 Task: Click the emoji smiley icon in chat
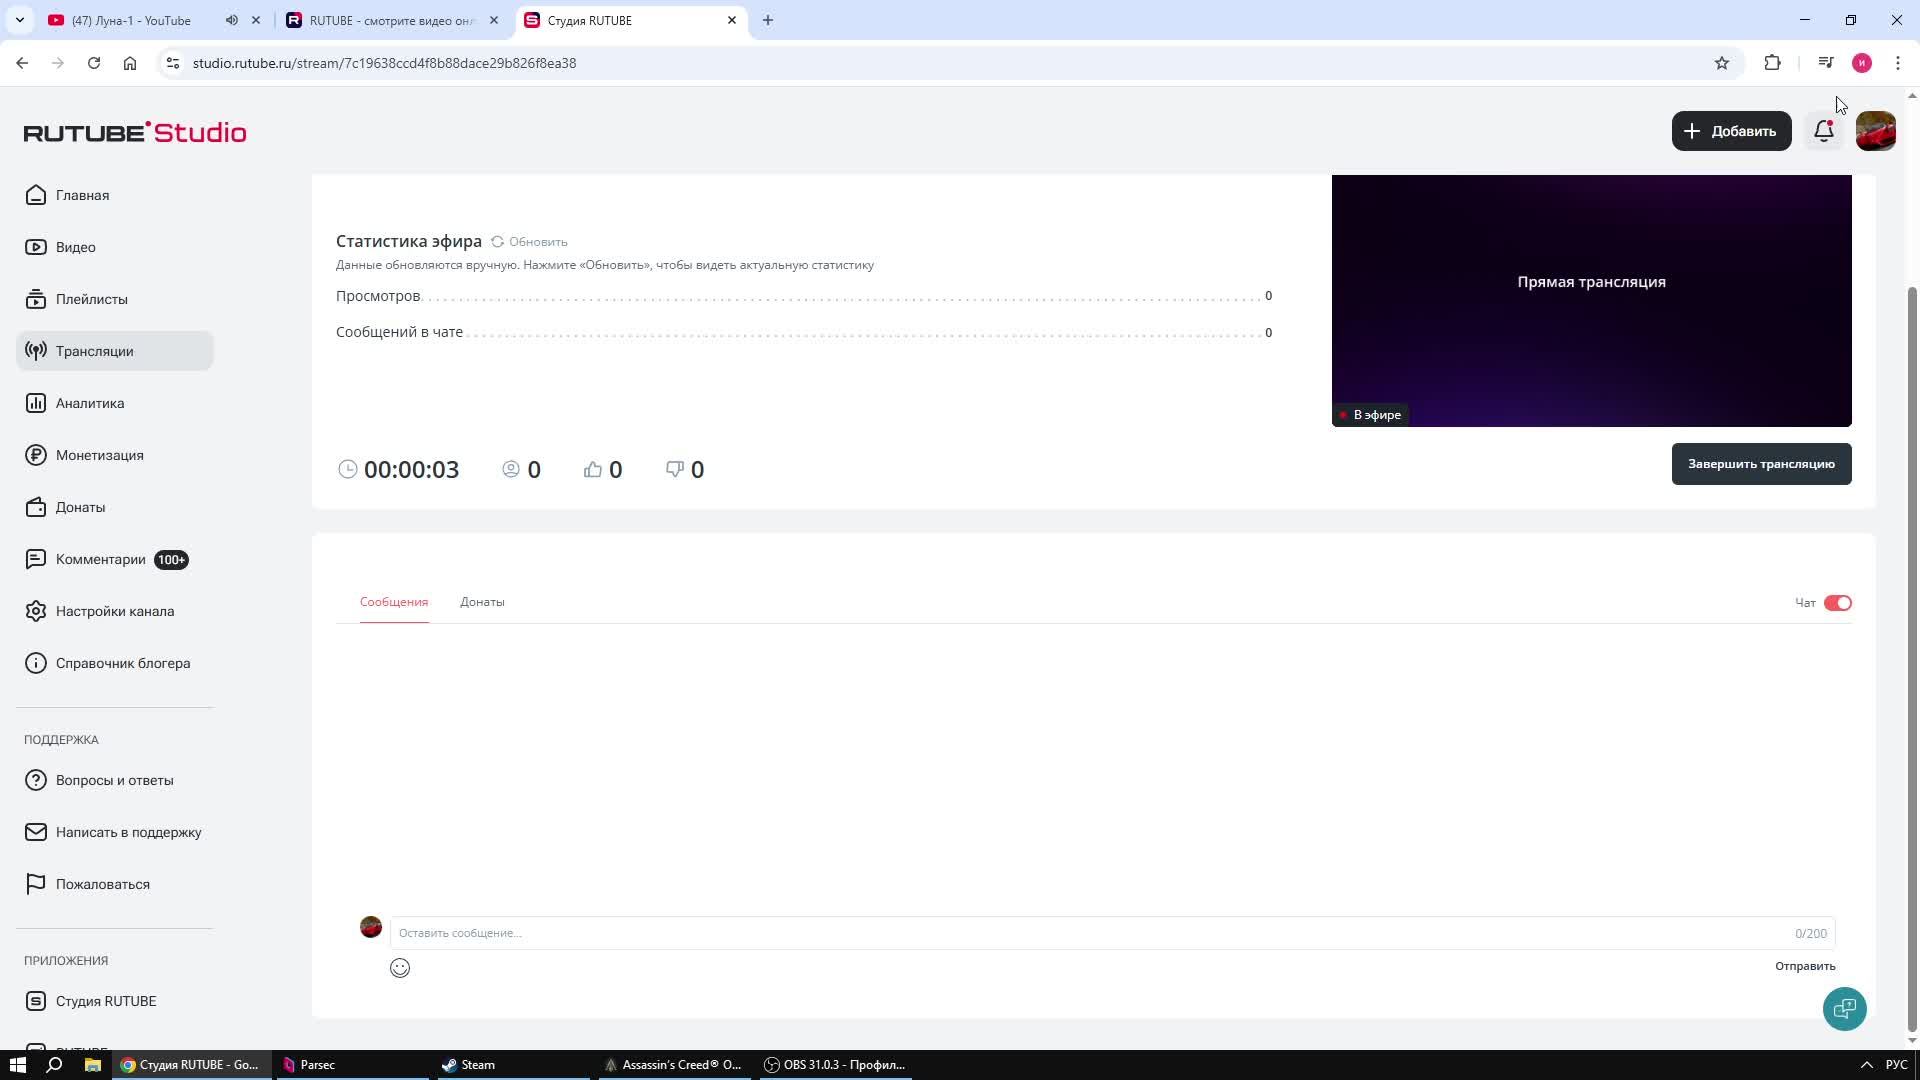[400, 968]
